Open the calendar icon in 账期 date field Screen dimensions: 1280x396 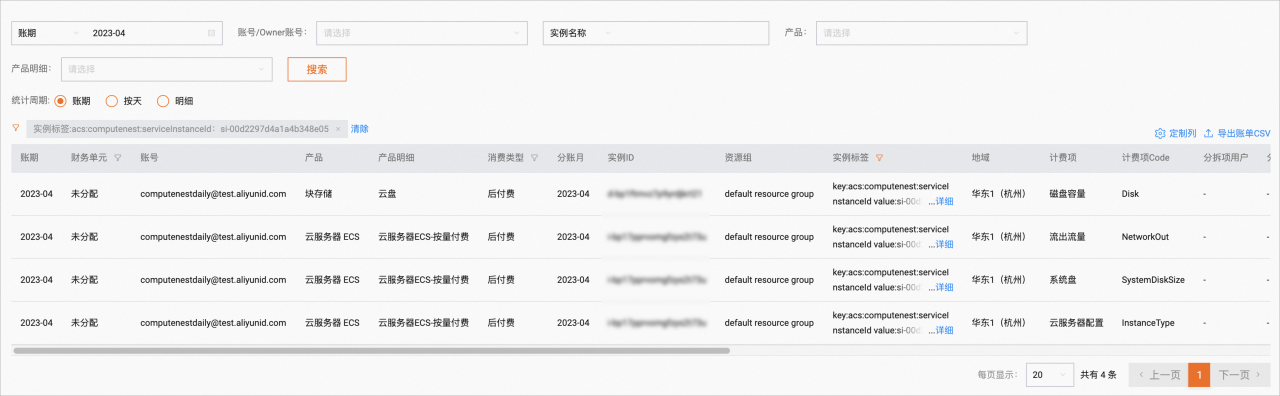211,33
